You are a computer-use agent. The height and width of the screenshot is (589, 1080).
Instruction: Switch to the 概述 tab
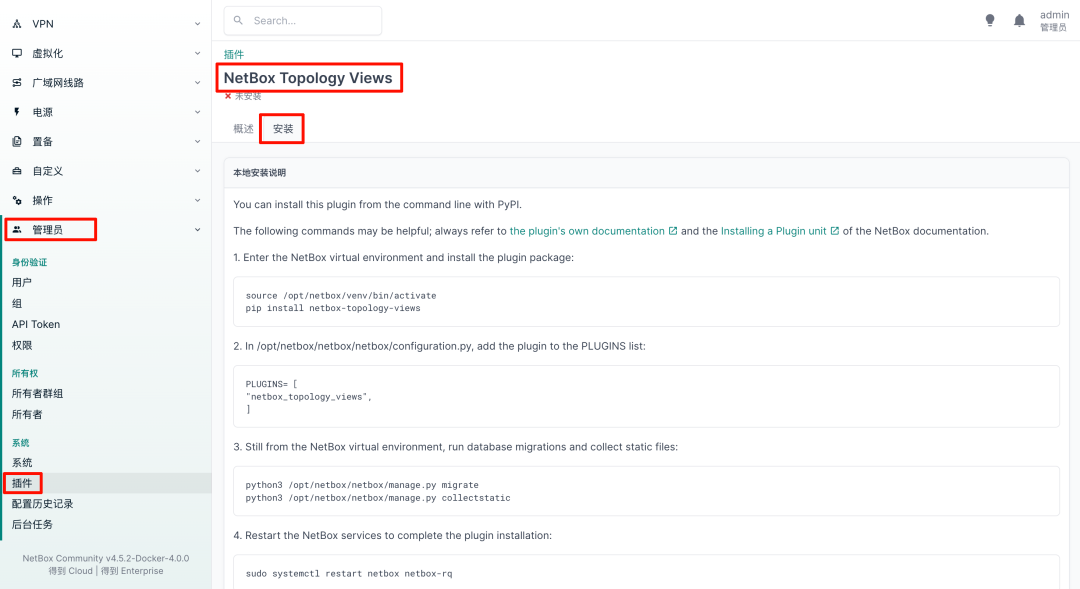[x=243, y=129]
